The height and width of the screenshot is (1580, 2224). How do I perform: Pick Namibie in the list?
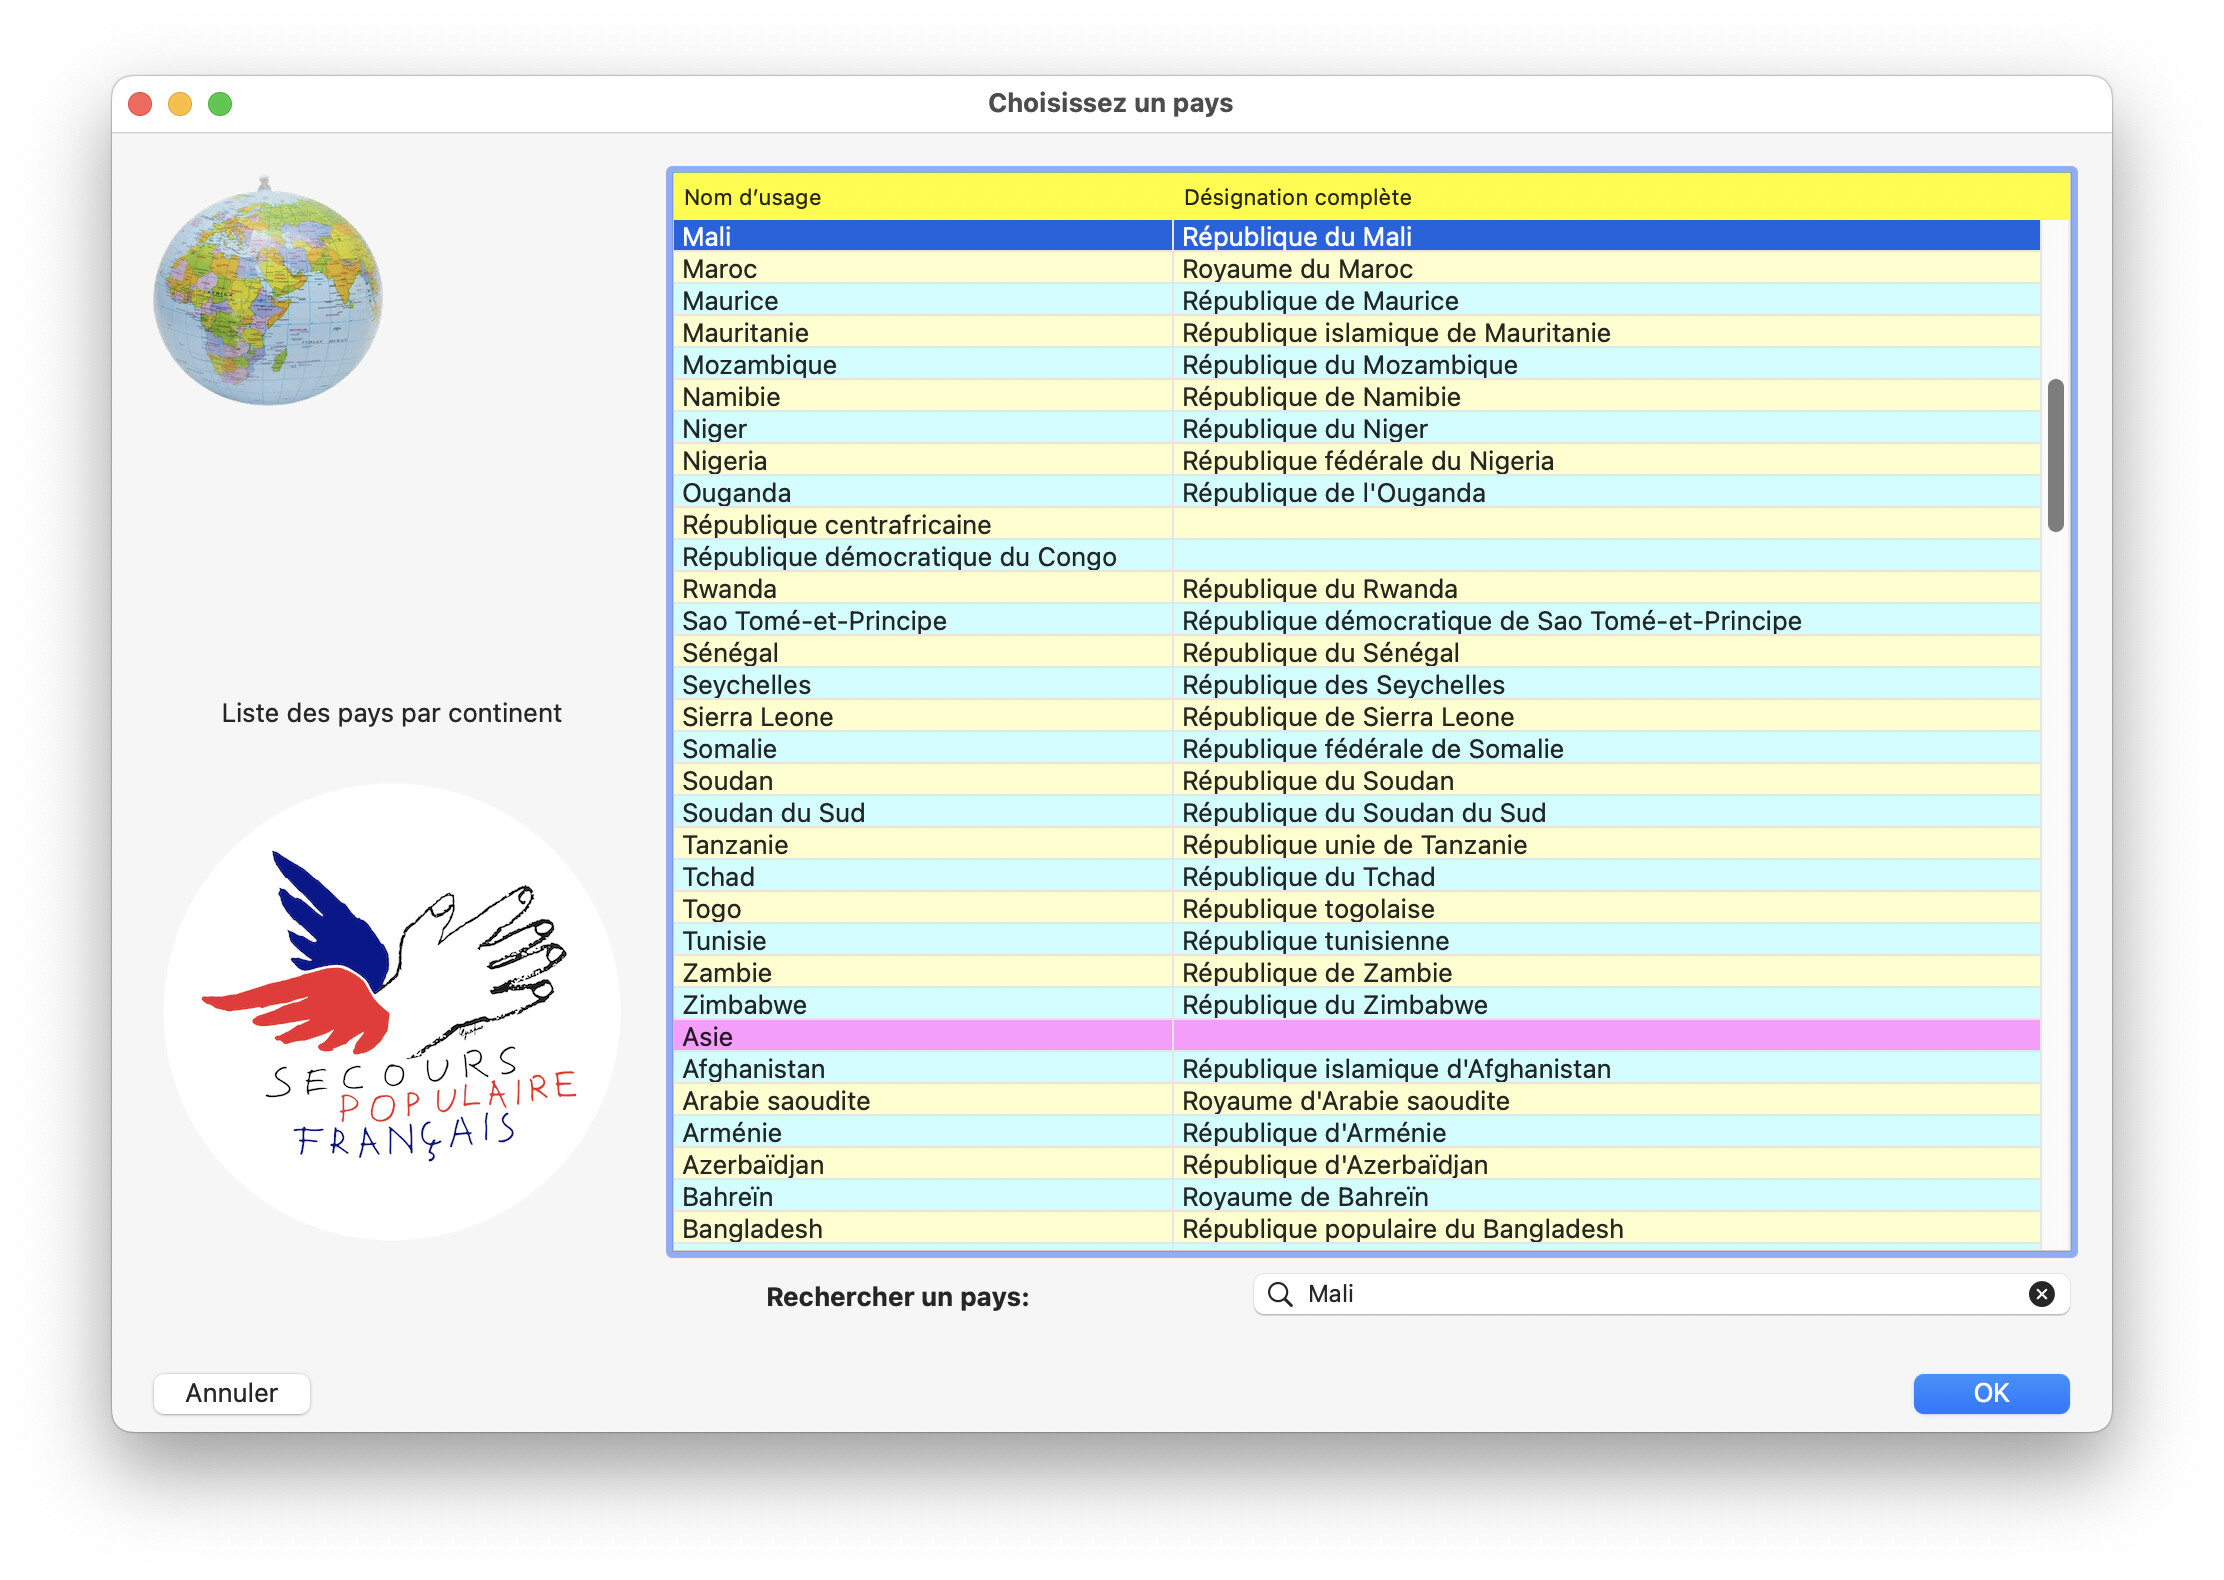coord(1357,396)
